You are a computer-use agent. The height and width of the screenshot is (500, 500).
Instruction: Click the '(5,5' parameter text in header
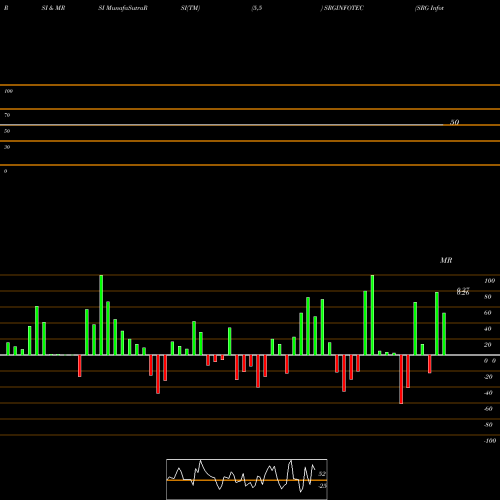point(257,8)
